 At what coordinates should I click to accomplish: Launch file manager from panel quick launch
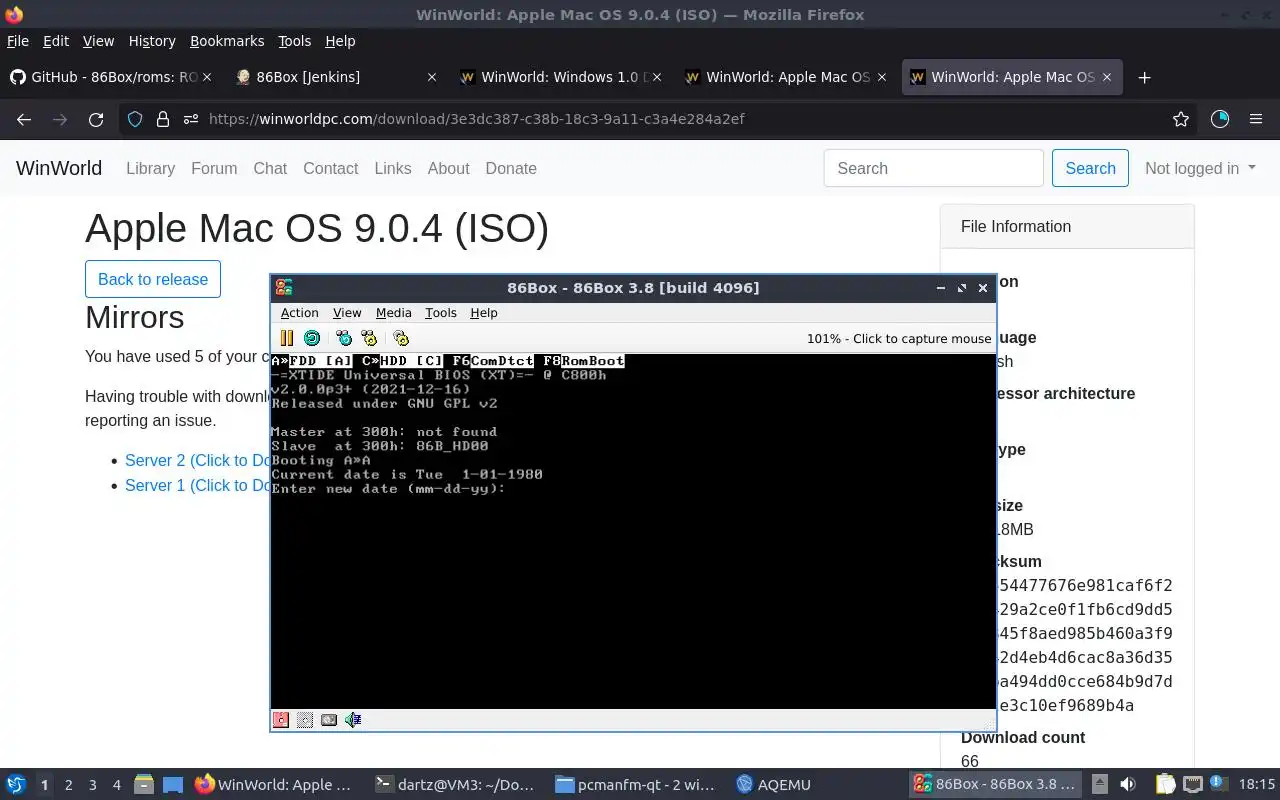click(x=143, y=785)
